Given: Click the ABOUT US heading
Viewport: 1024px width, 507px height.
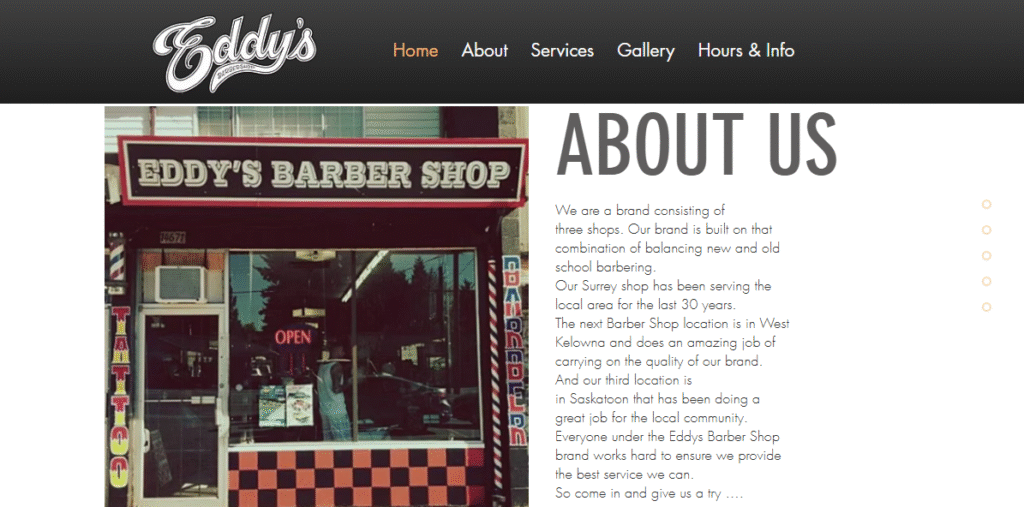Looking at the screenshot, I should [696, 144].
